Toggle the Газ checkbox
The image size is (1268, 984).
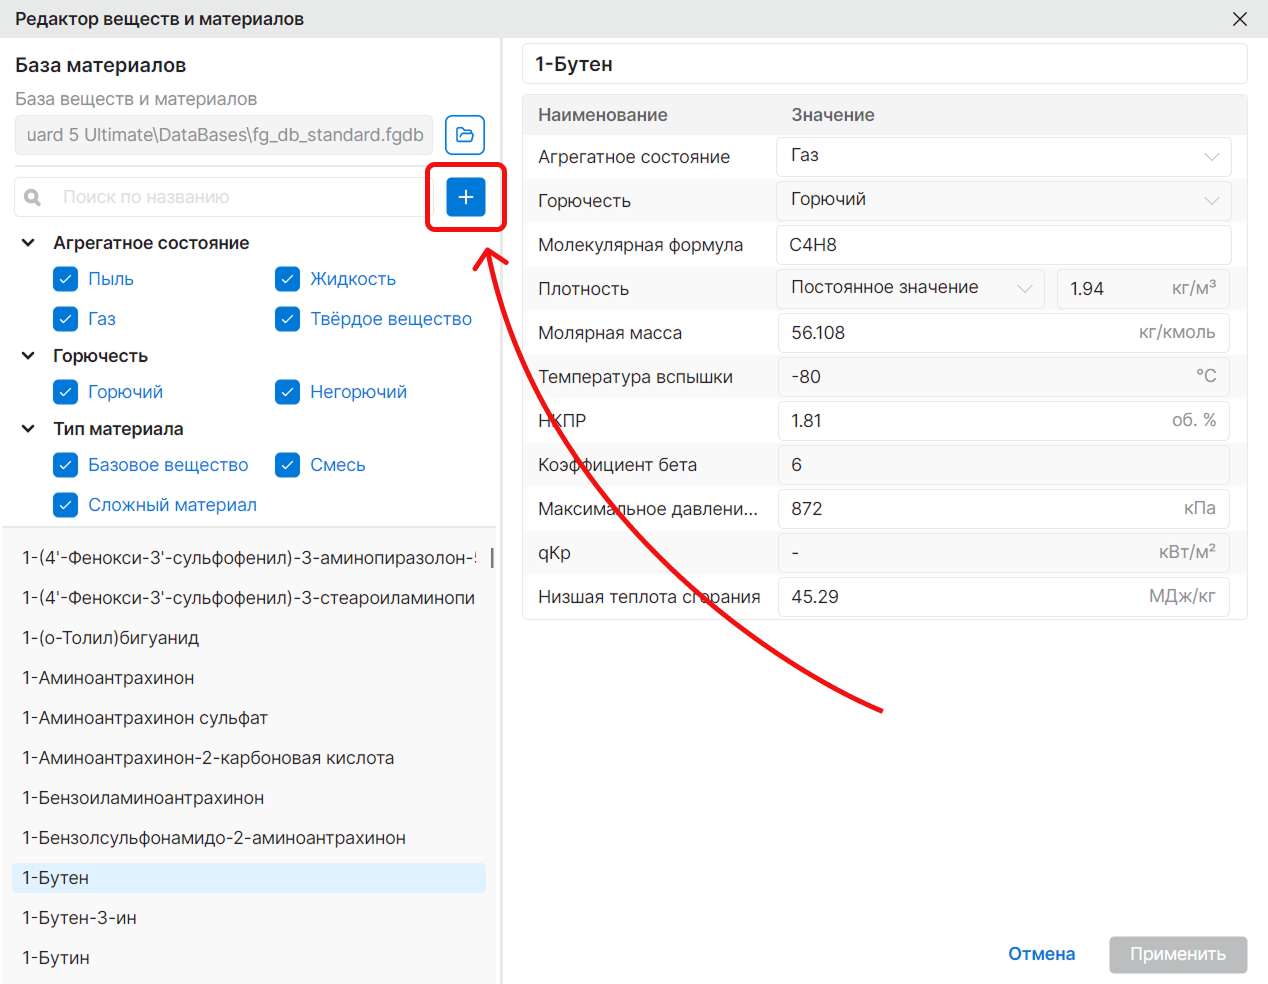(x=65, y=319)
